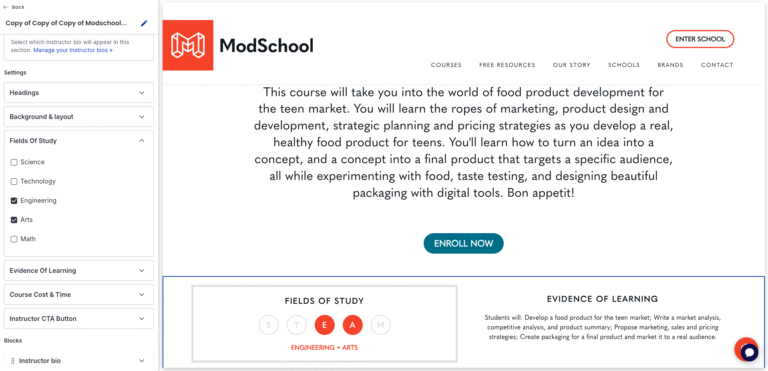The height and width of the screenshot is (371, 768).
Task: Open the chat bubble widget
Action: coord(747,350)
